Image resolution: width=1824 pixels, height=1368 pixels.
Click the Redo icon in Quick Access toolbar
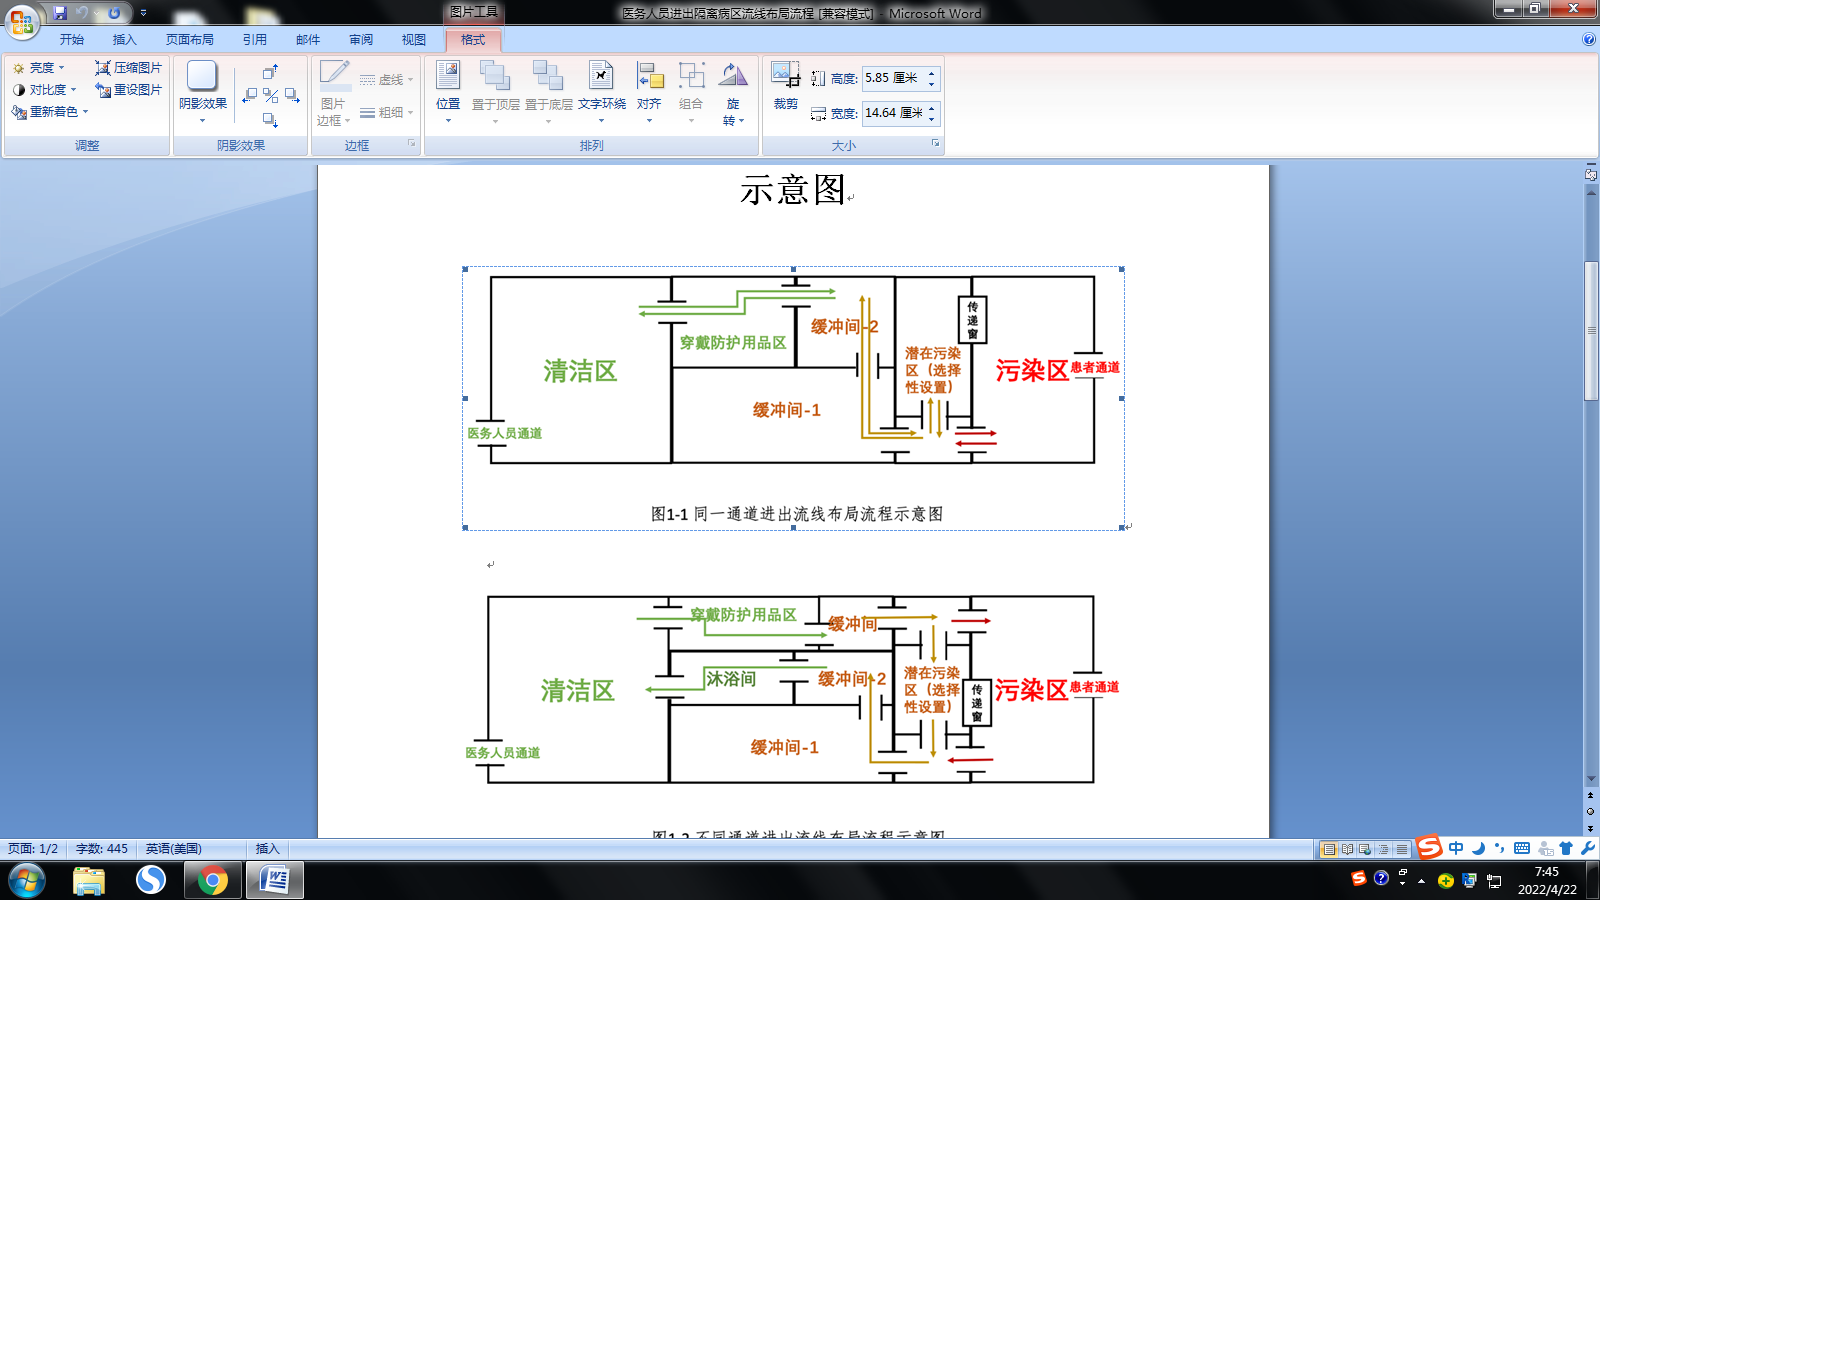click(x=113, y=13)
